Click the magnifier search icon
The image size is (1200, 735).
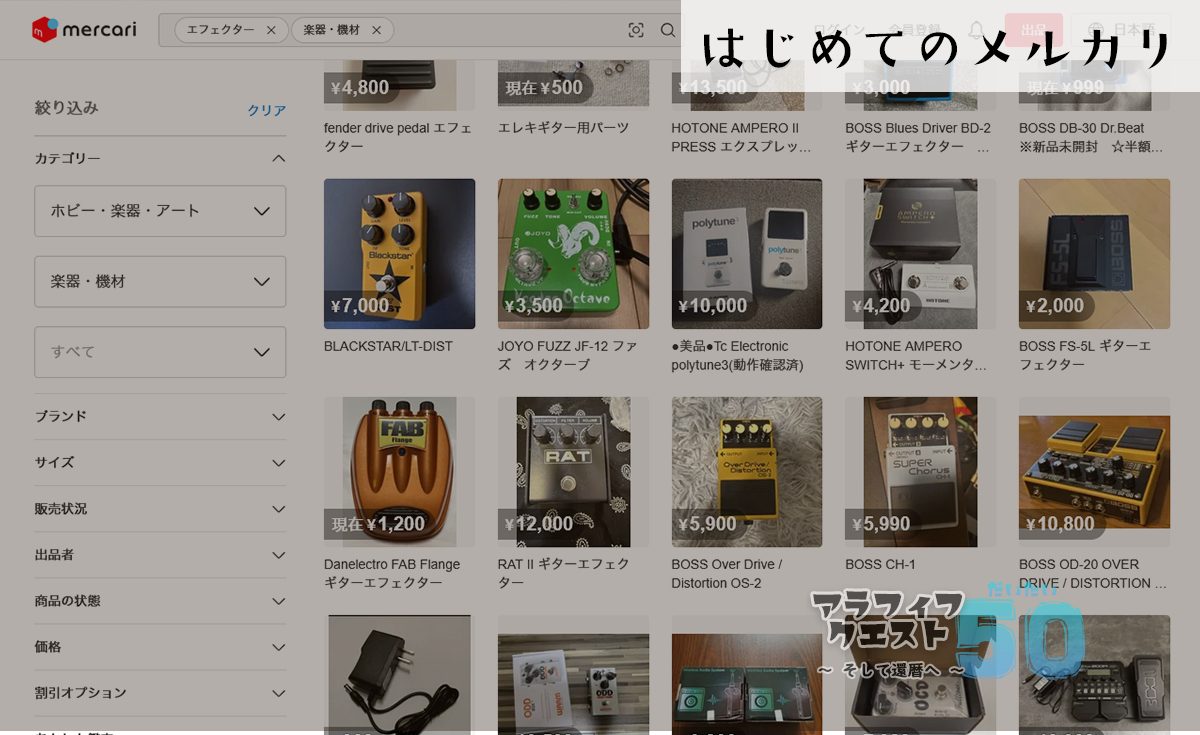point(668,30)
